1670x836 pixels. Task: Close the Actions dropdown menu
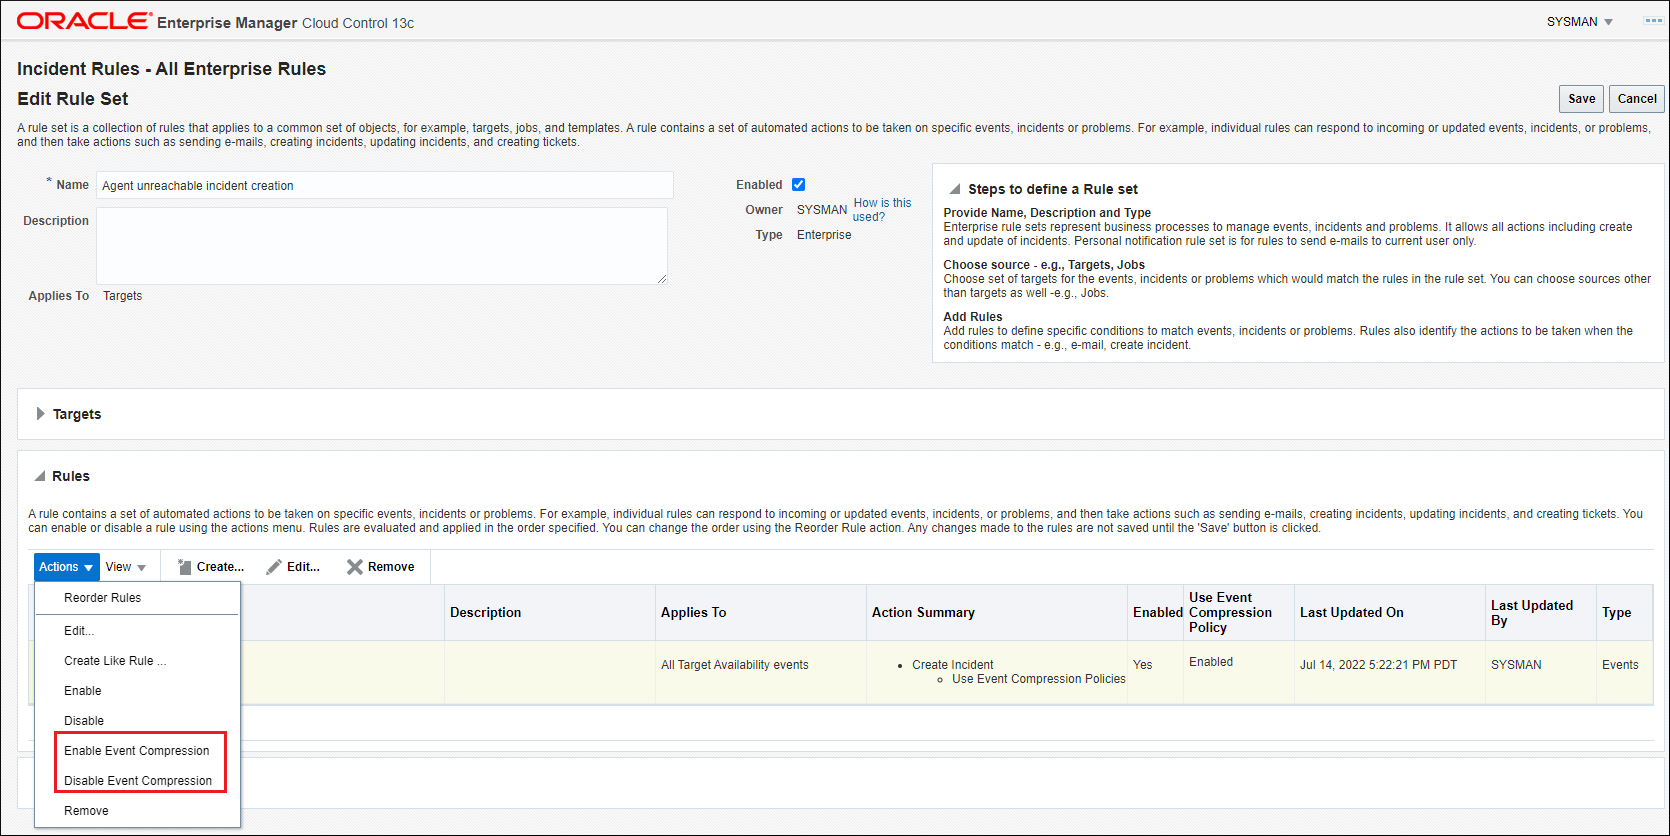67,567
